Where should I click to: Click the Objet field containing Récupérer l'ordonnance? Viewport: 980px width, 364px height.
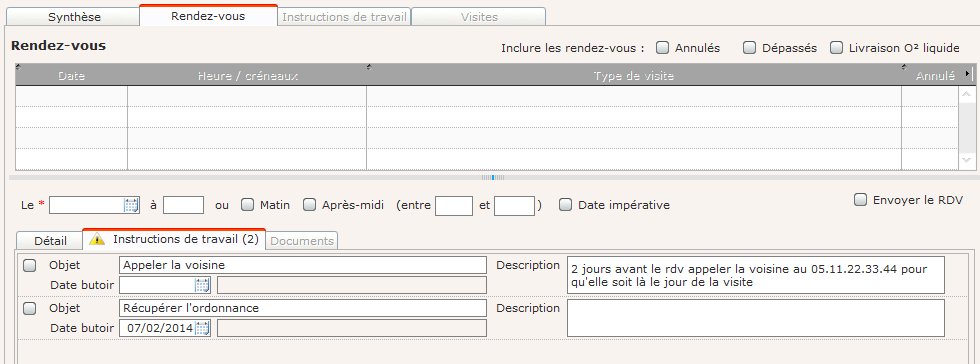(302, 308)
